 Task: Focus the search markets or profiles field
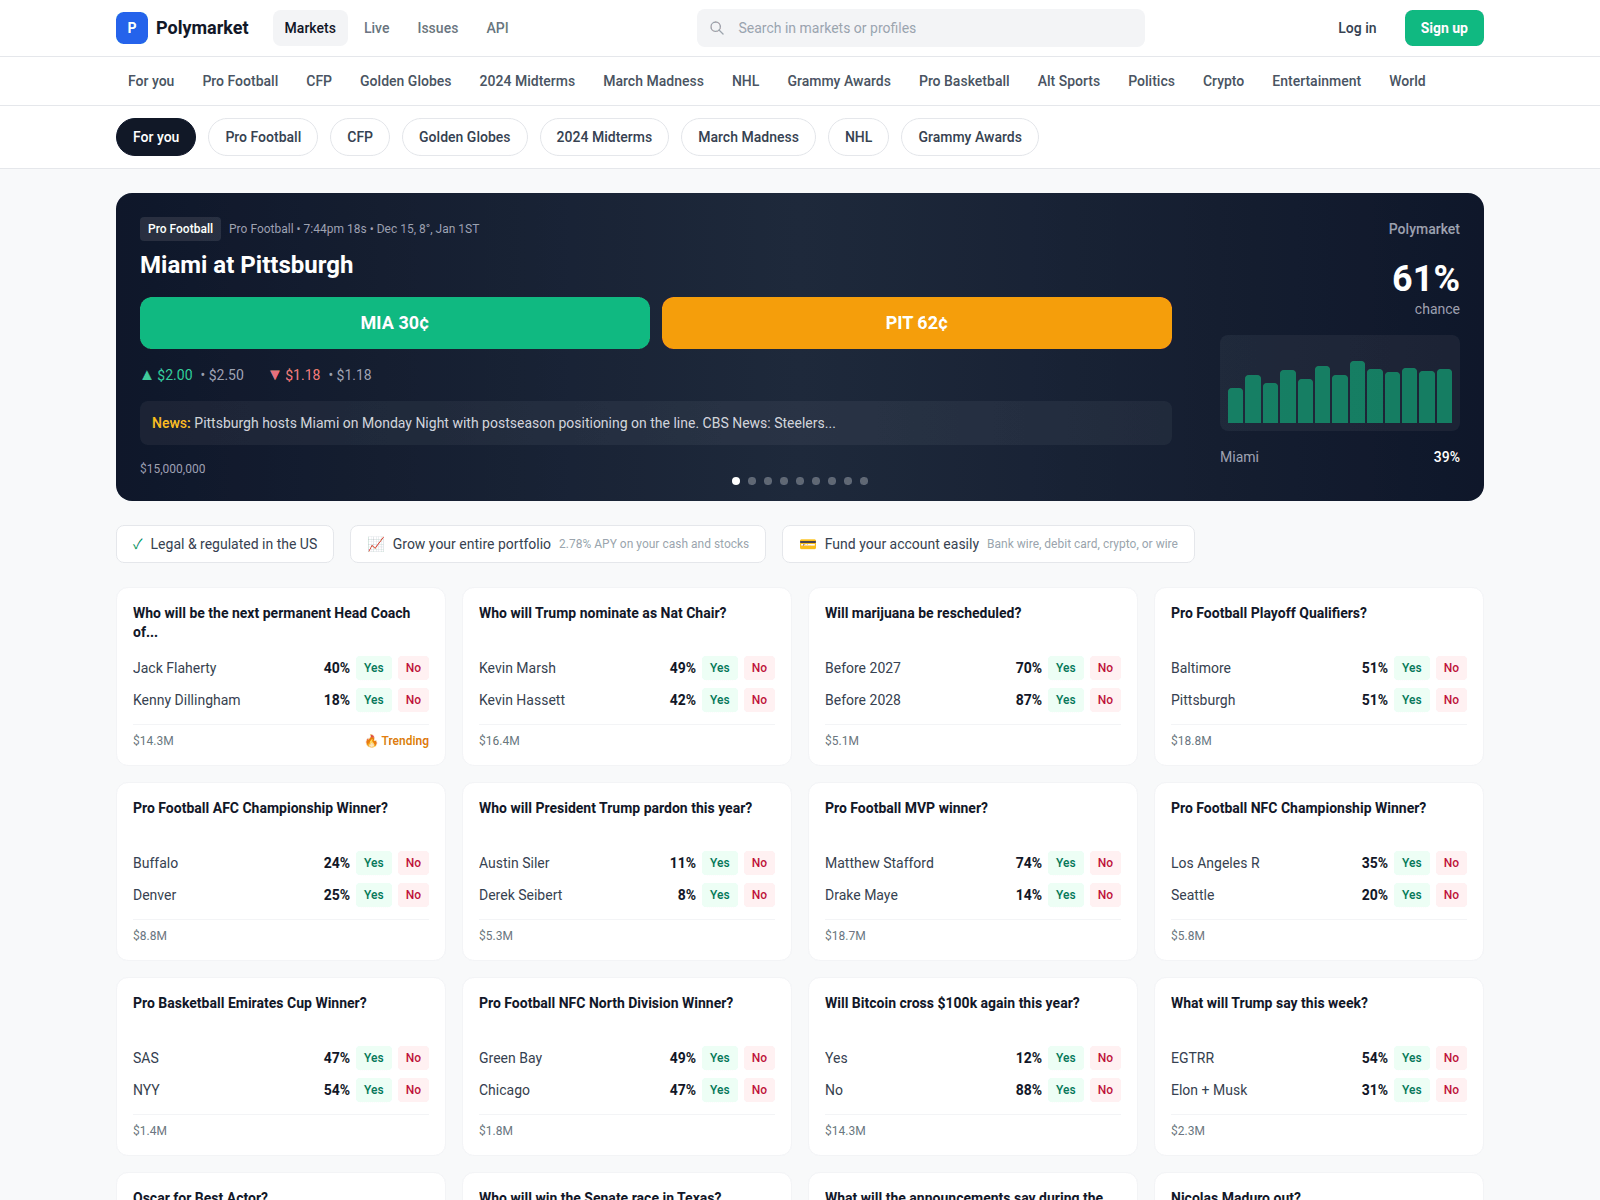coord(921,28)
